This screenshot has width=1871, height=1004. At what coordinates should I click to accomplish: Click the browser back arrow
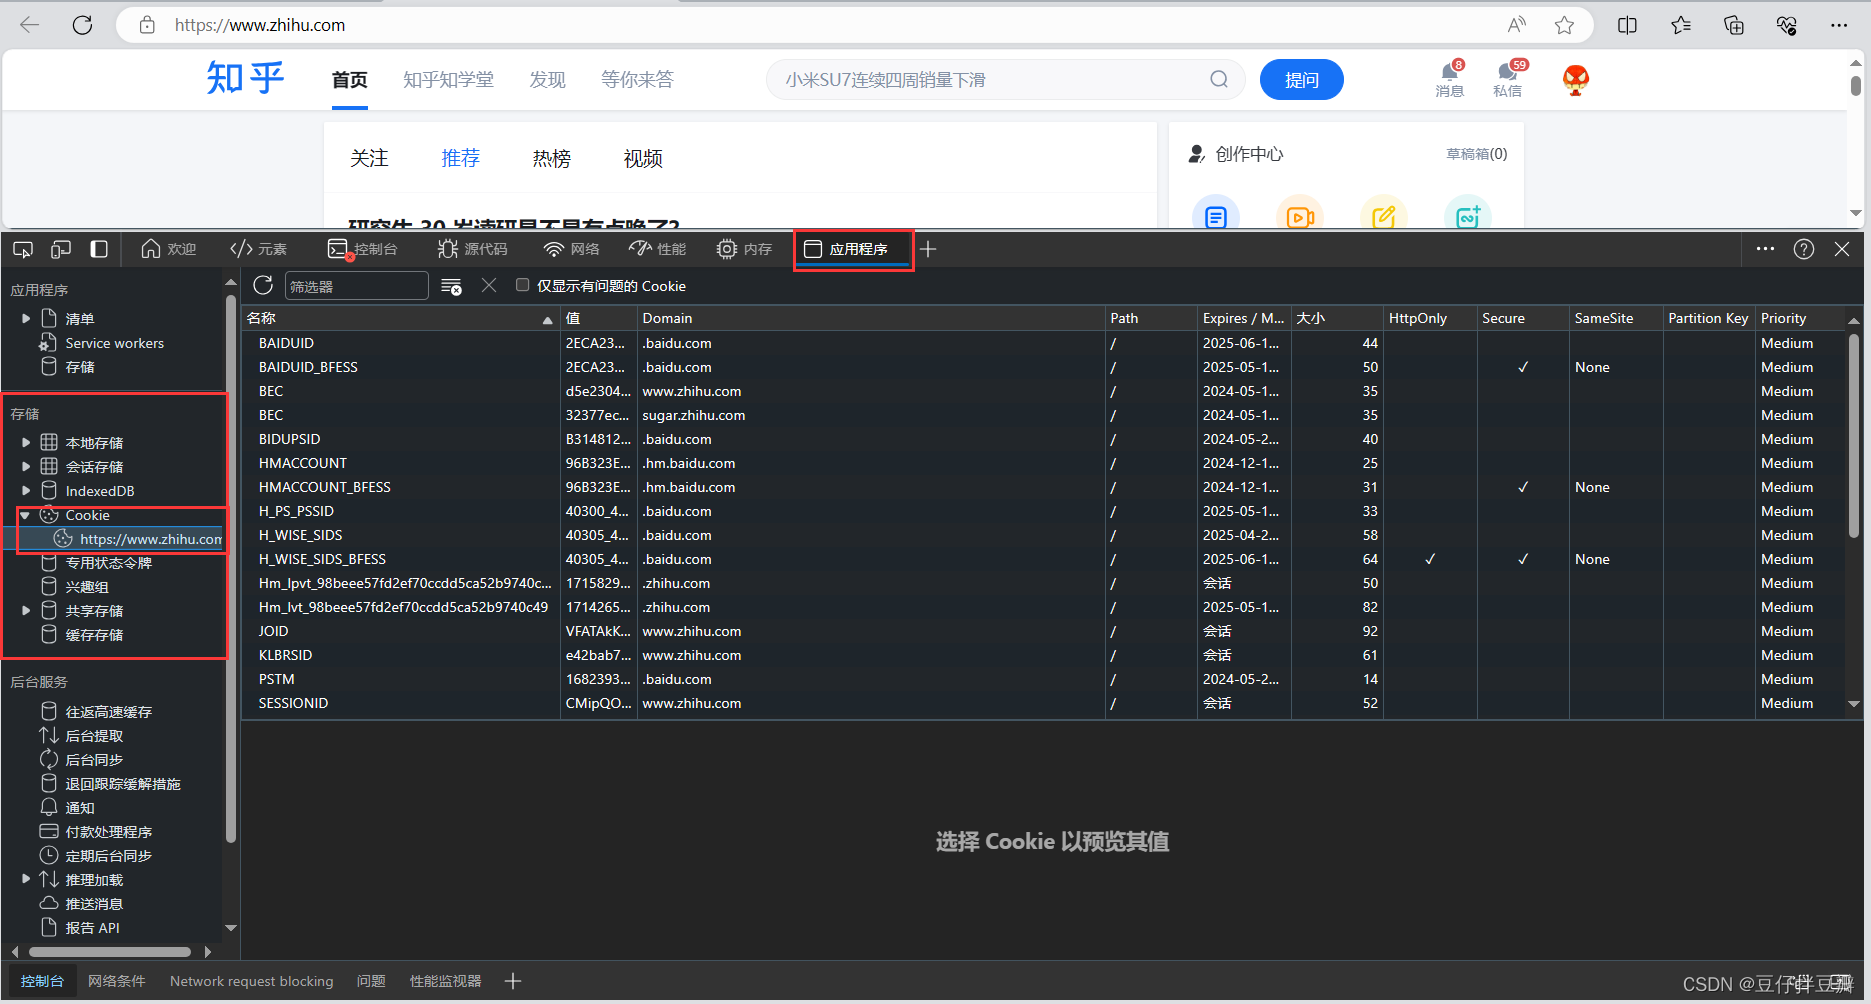[x=30, y=25]
